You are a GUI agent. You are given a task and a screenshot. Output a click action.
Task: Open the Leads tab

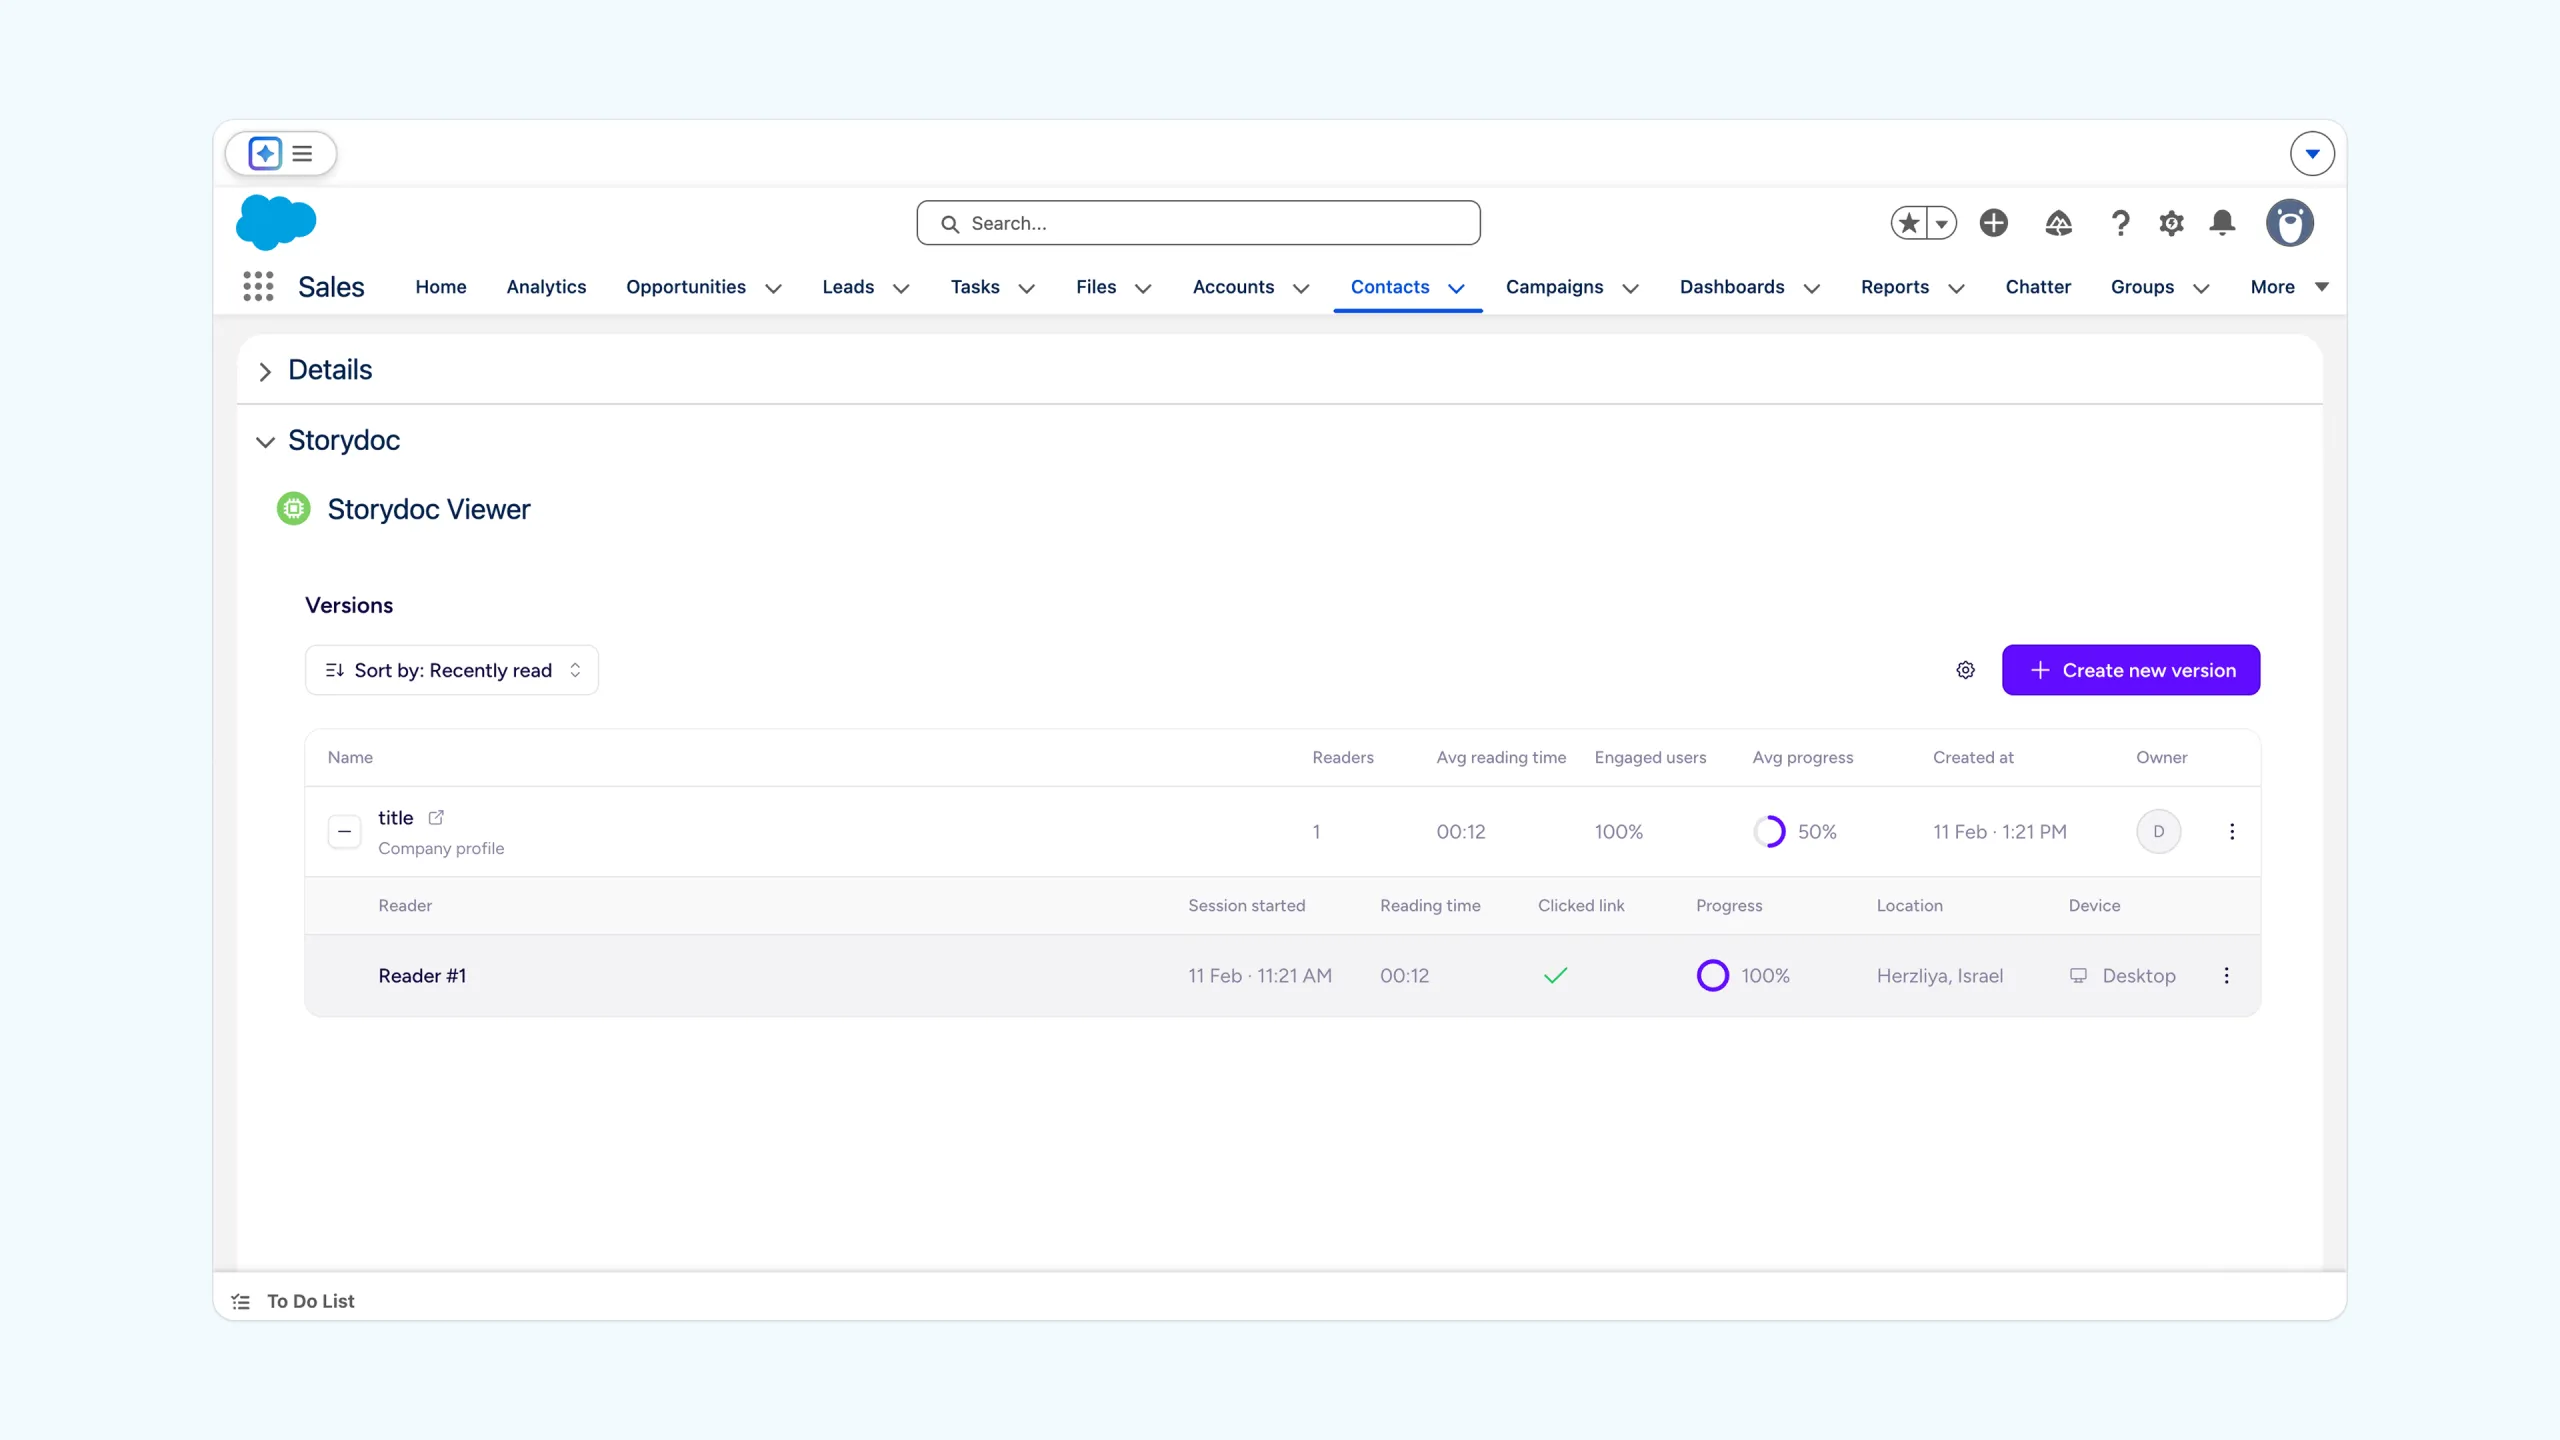click(848, 287)
